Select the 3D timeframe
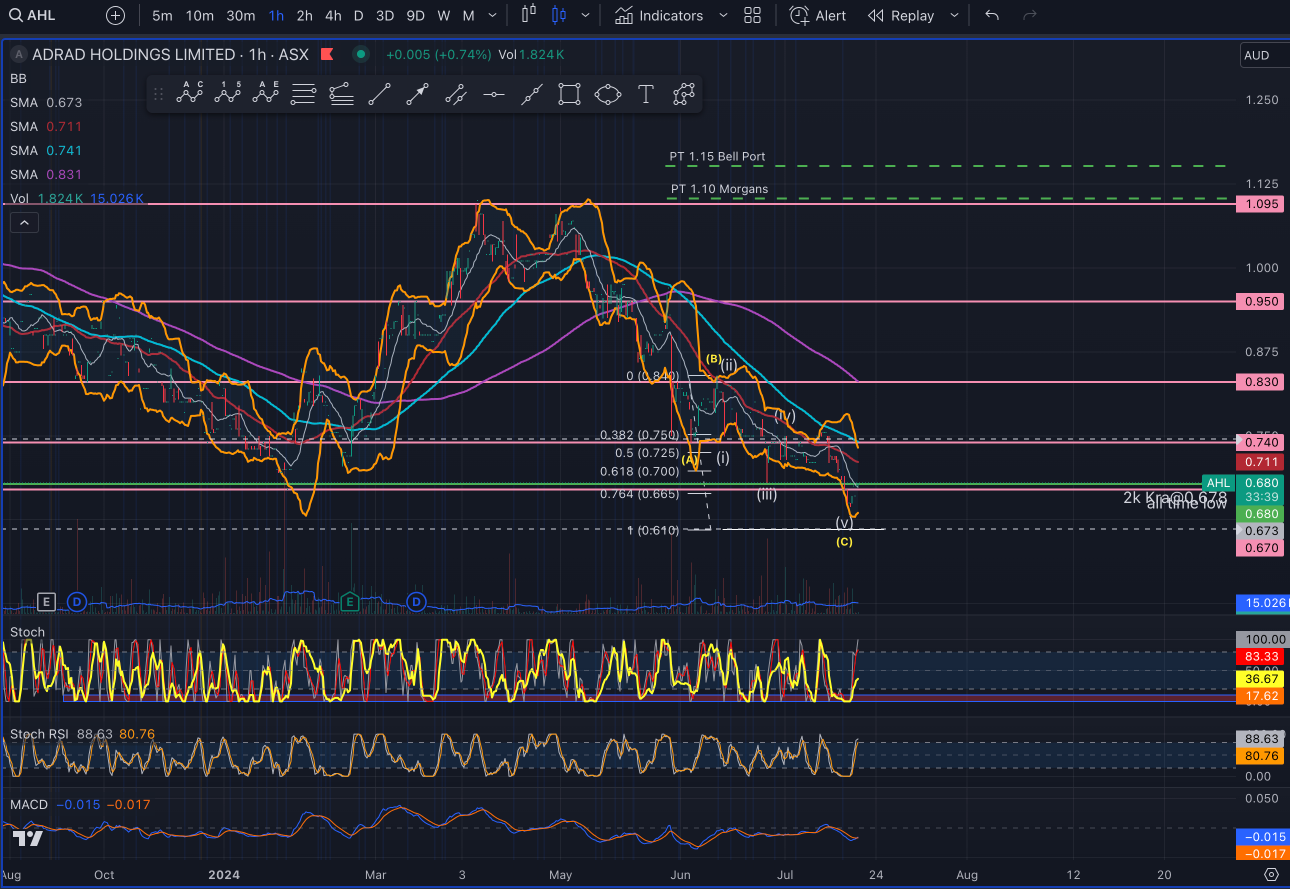 384,15
